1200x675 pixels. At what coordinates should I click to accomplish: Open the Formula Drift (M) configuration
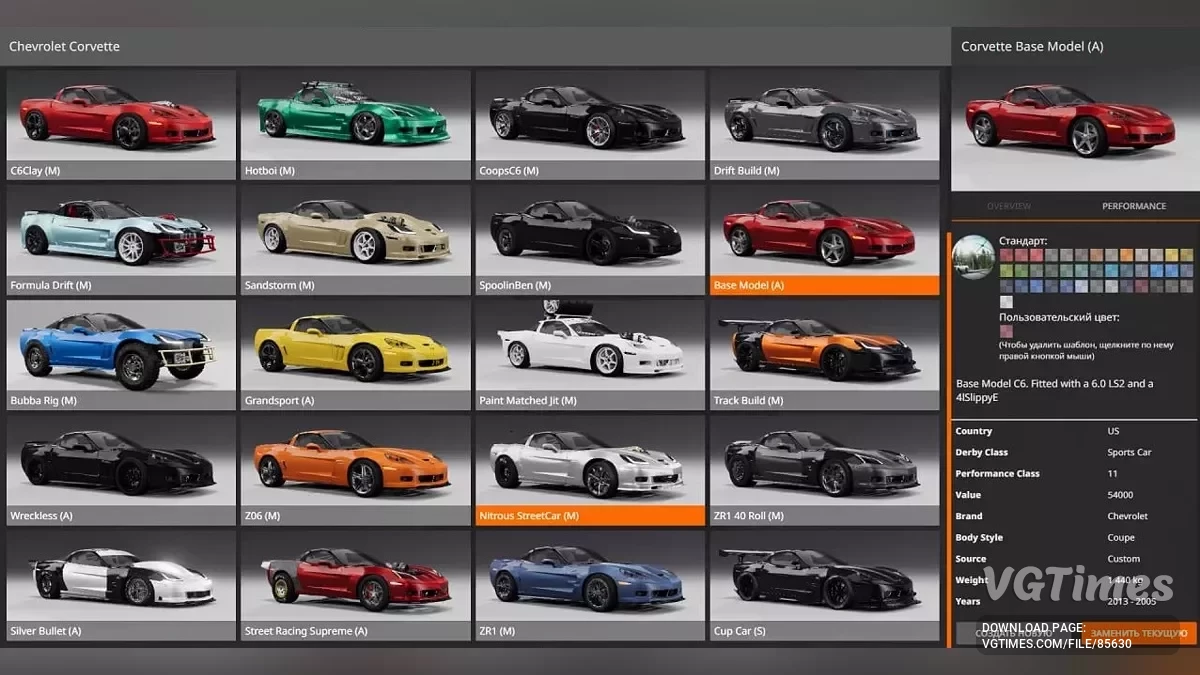point(121,240)
